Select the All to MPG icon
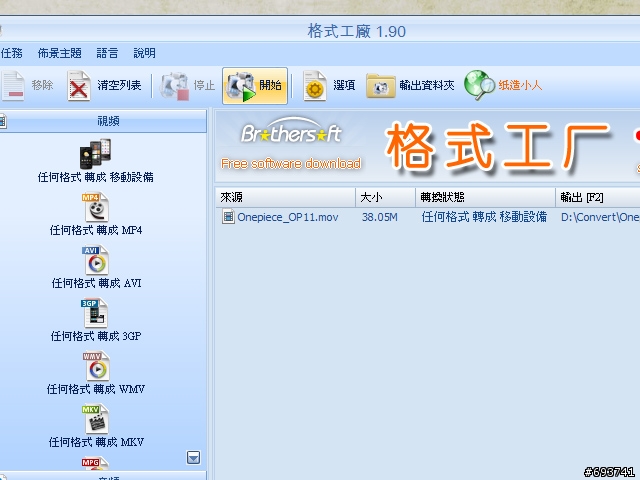640x480 pixels. (x=95, y=464)
